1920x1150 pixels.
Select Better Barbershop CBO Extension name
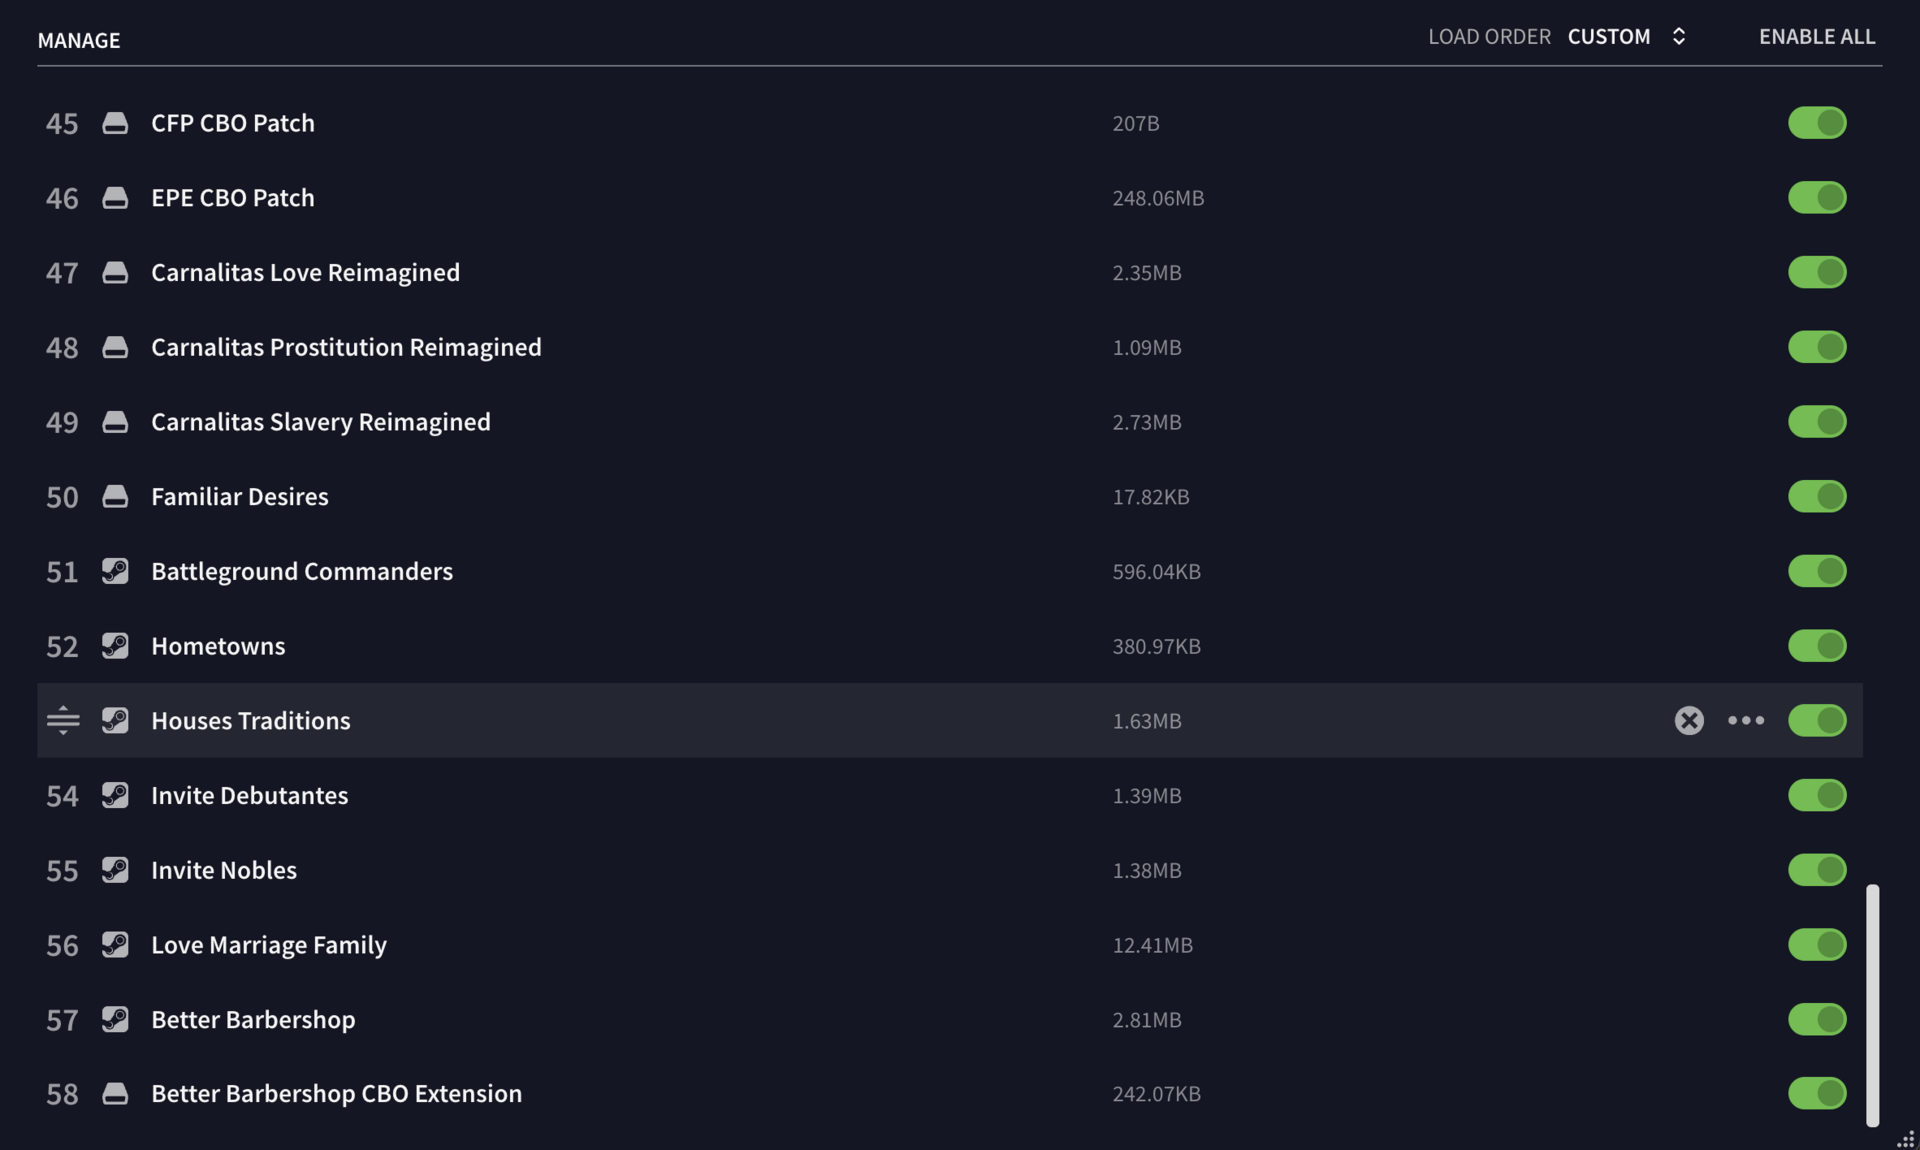coord(337,1093)
